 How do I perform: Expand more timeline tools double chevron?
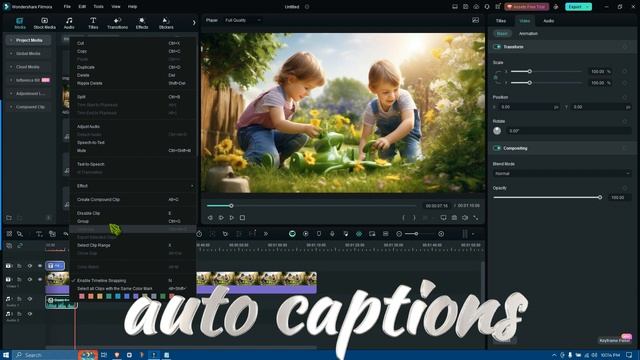click(266, 234)
